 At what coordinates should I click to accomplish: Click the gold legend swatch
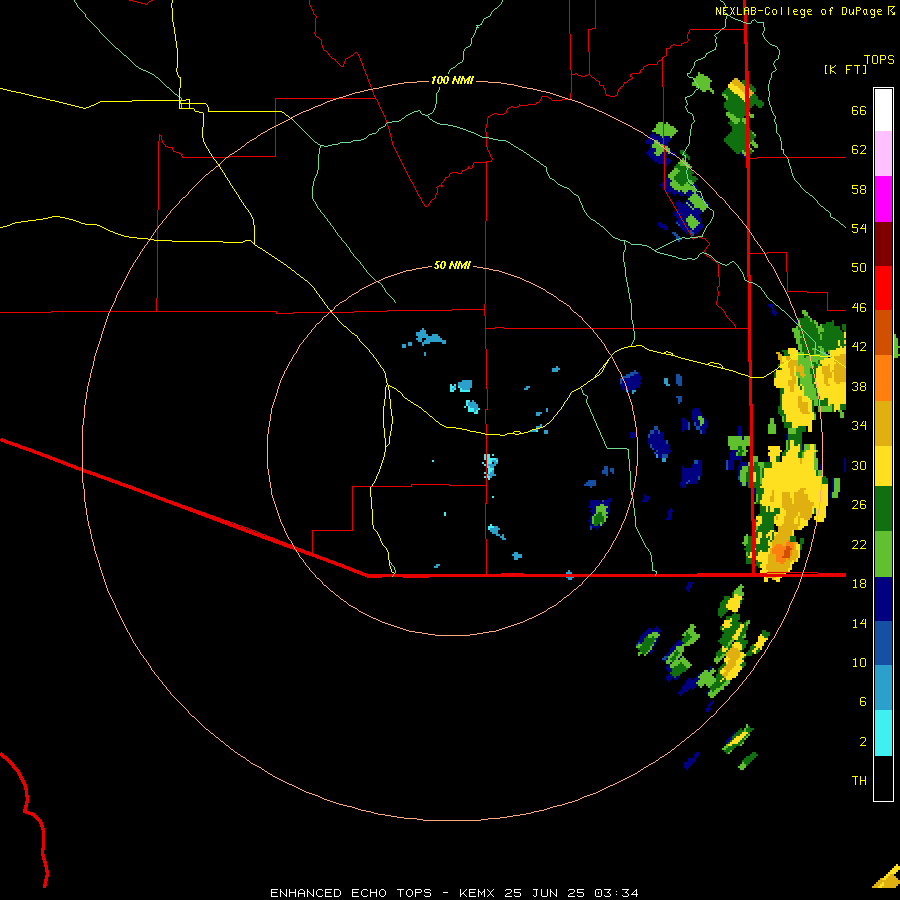[883, 423]
